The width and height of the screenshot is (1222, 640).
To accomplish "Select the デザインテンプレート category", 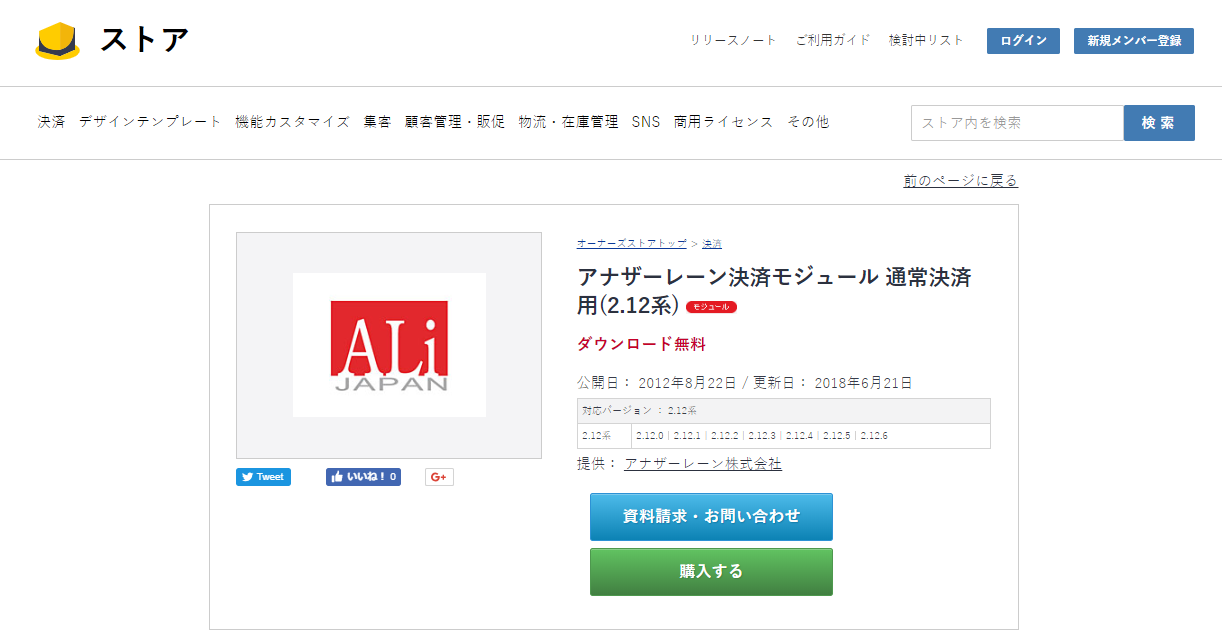I will 150,122.
